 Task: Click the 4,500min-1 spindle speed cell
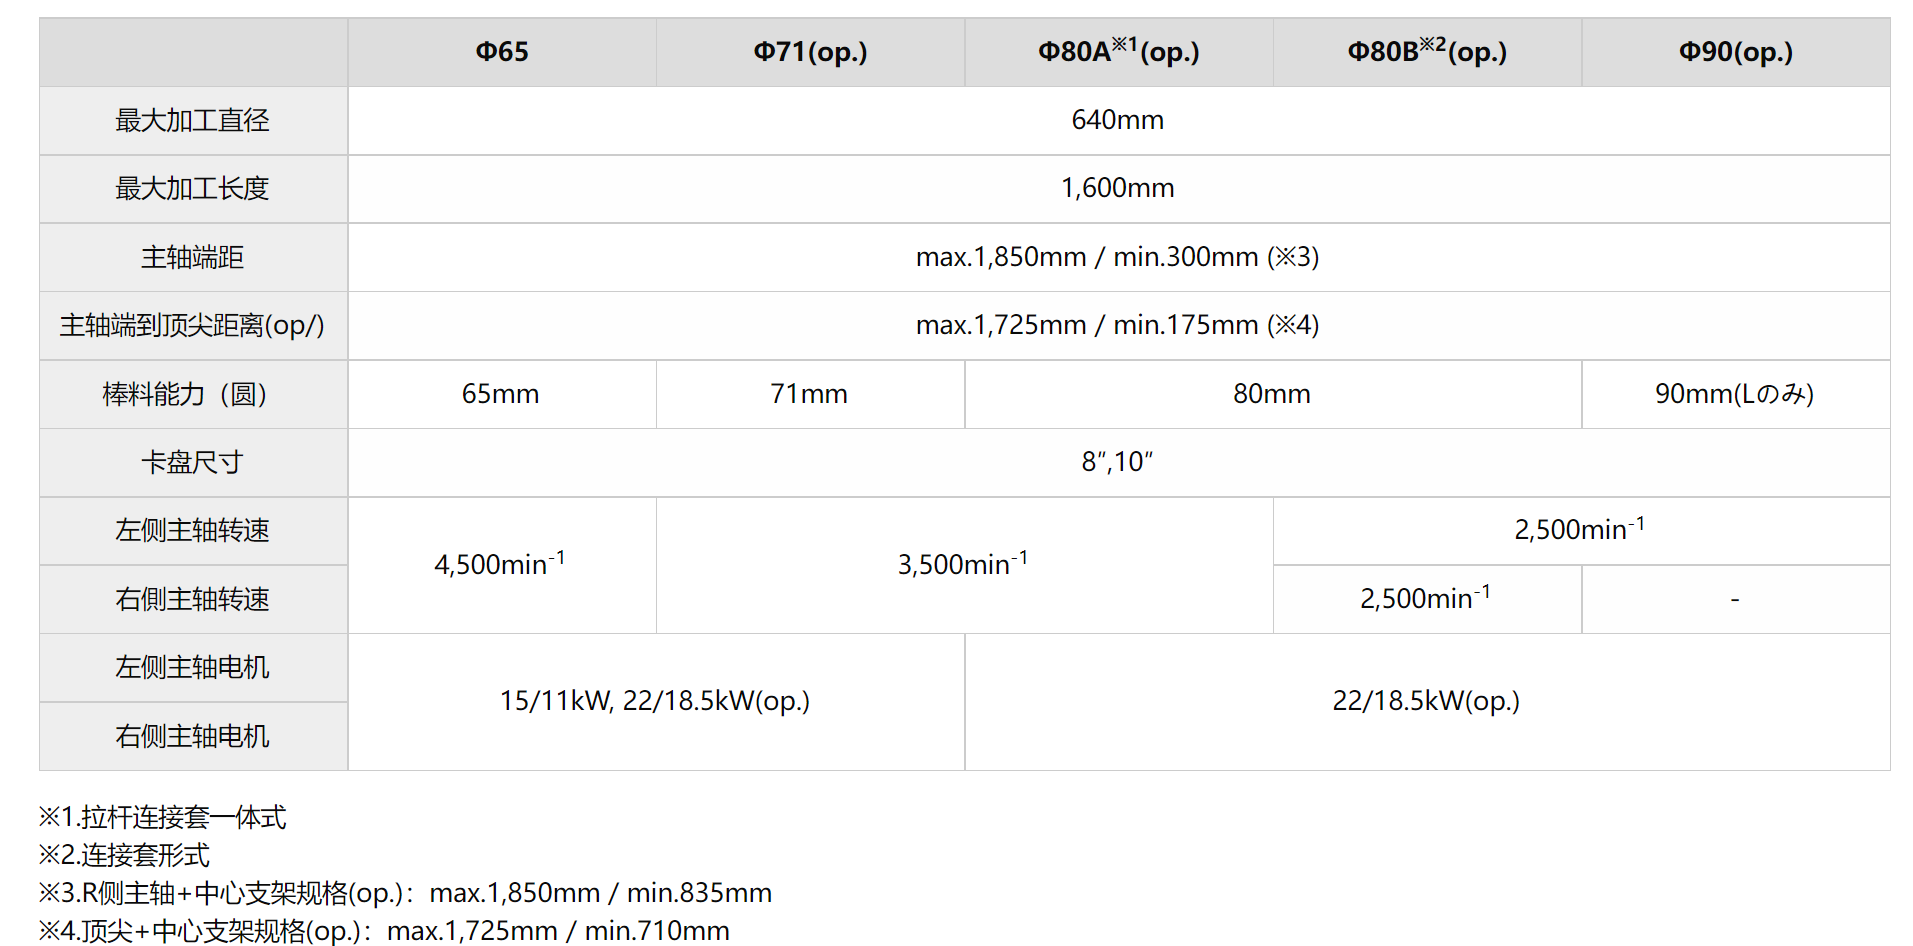point(500,564)
